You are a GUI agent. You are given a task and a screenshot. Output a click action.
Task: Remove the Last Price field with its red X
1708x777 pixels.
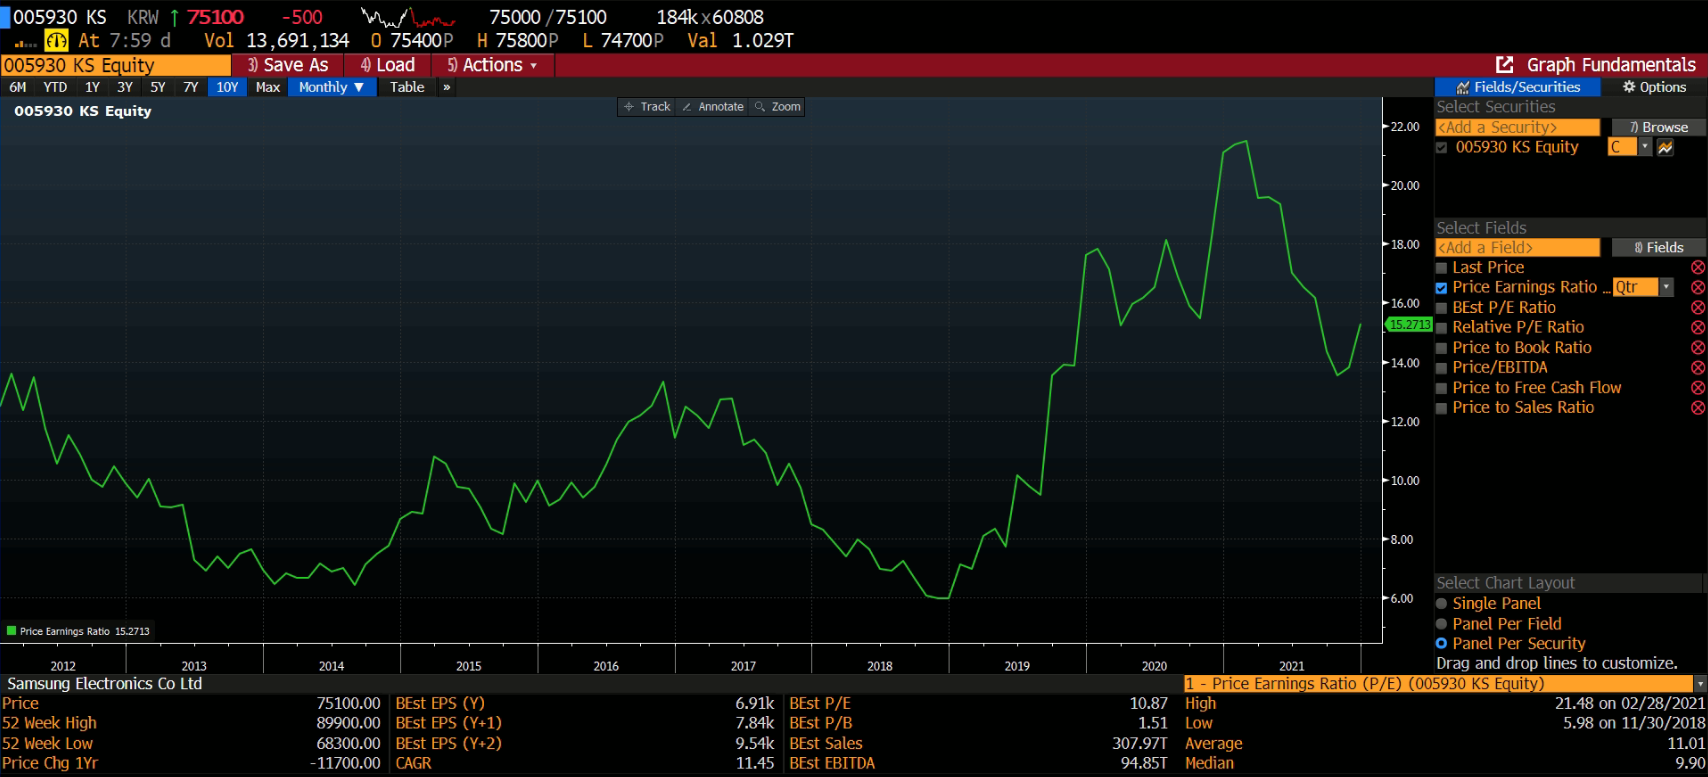1697,268
